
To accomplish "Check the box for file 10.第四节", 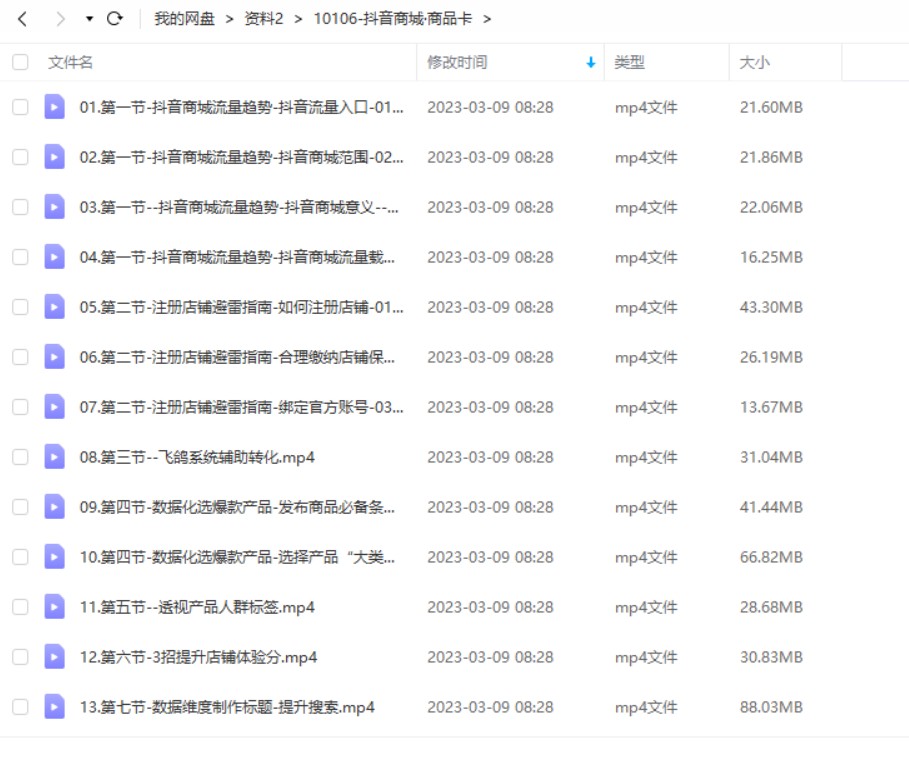I will [20, 557].
